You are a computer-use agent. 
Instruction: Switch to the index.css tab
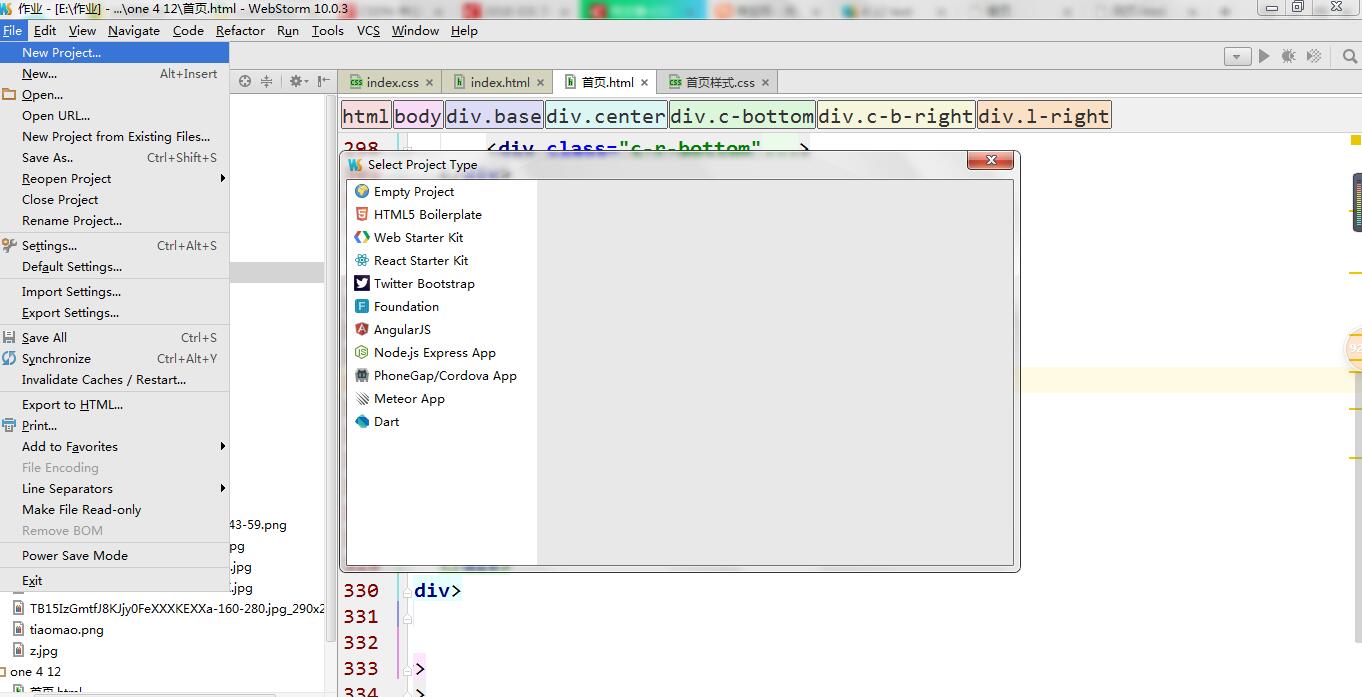point(392,82)
